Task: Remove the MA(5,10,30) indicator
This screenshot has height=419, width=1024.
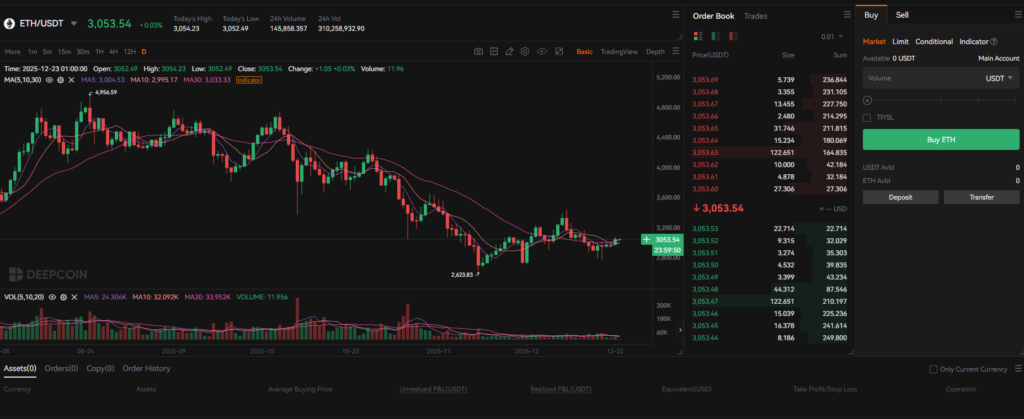Action: tap(71, 80)
